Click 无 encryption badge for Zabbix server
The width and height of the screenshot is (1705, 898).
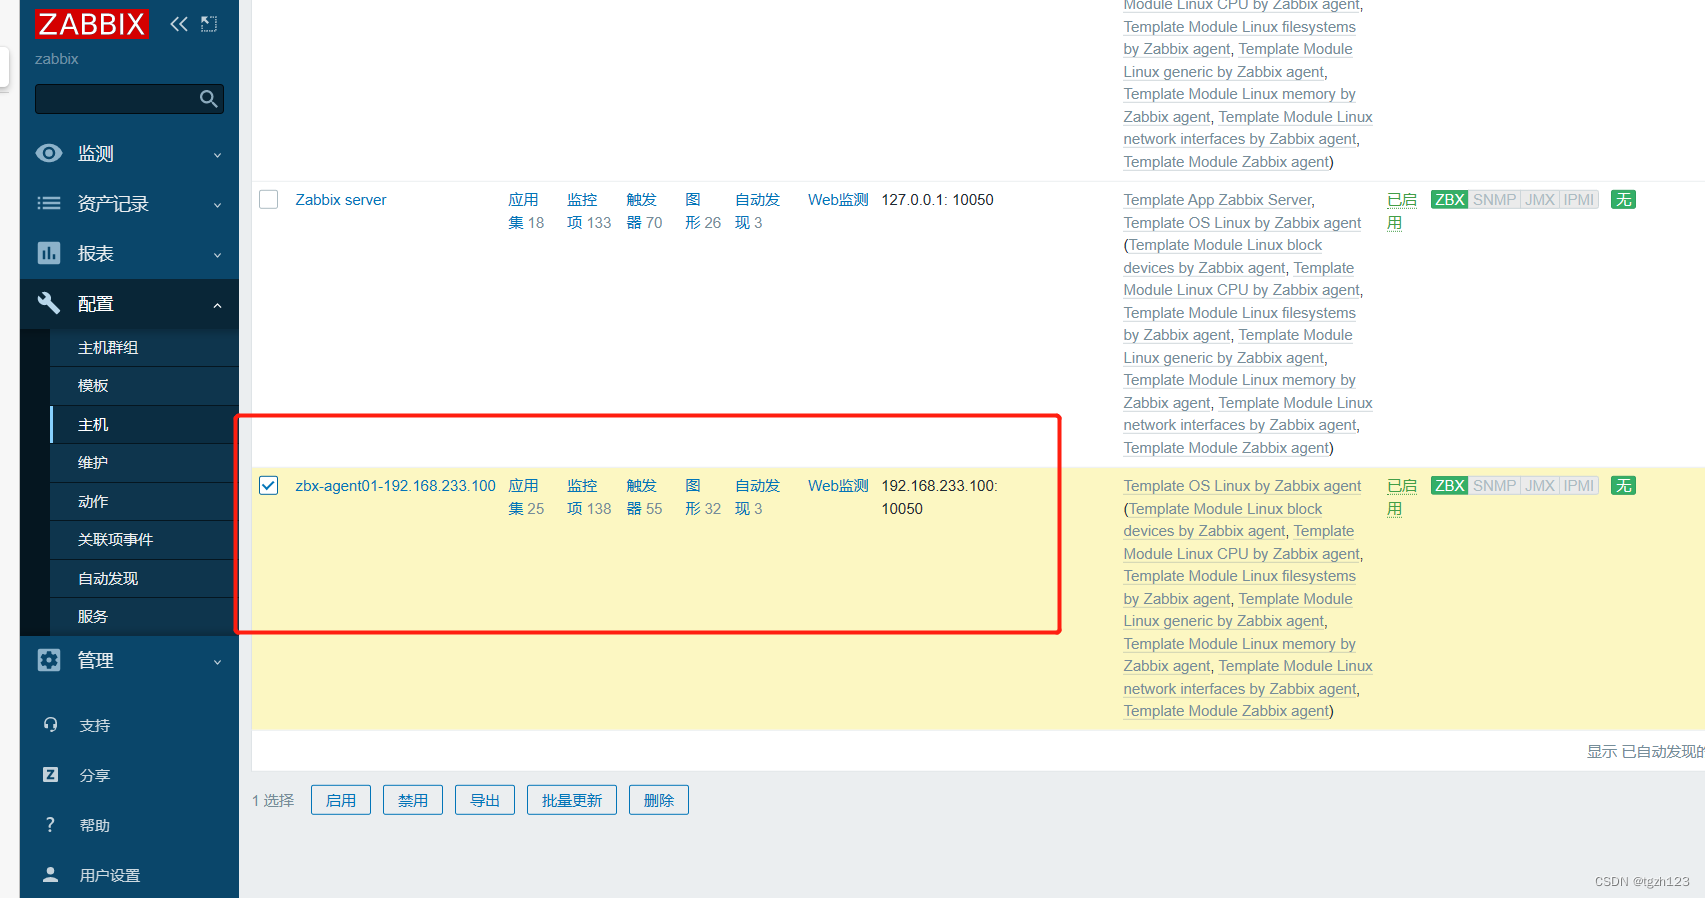pyautogui.click(x=1624, y=200)
